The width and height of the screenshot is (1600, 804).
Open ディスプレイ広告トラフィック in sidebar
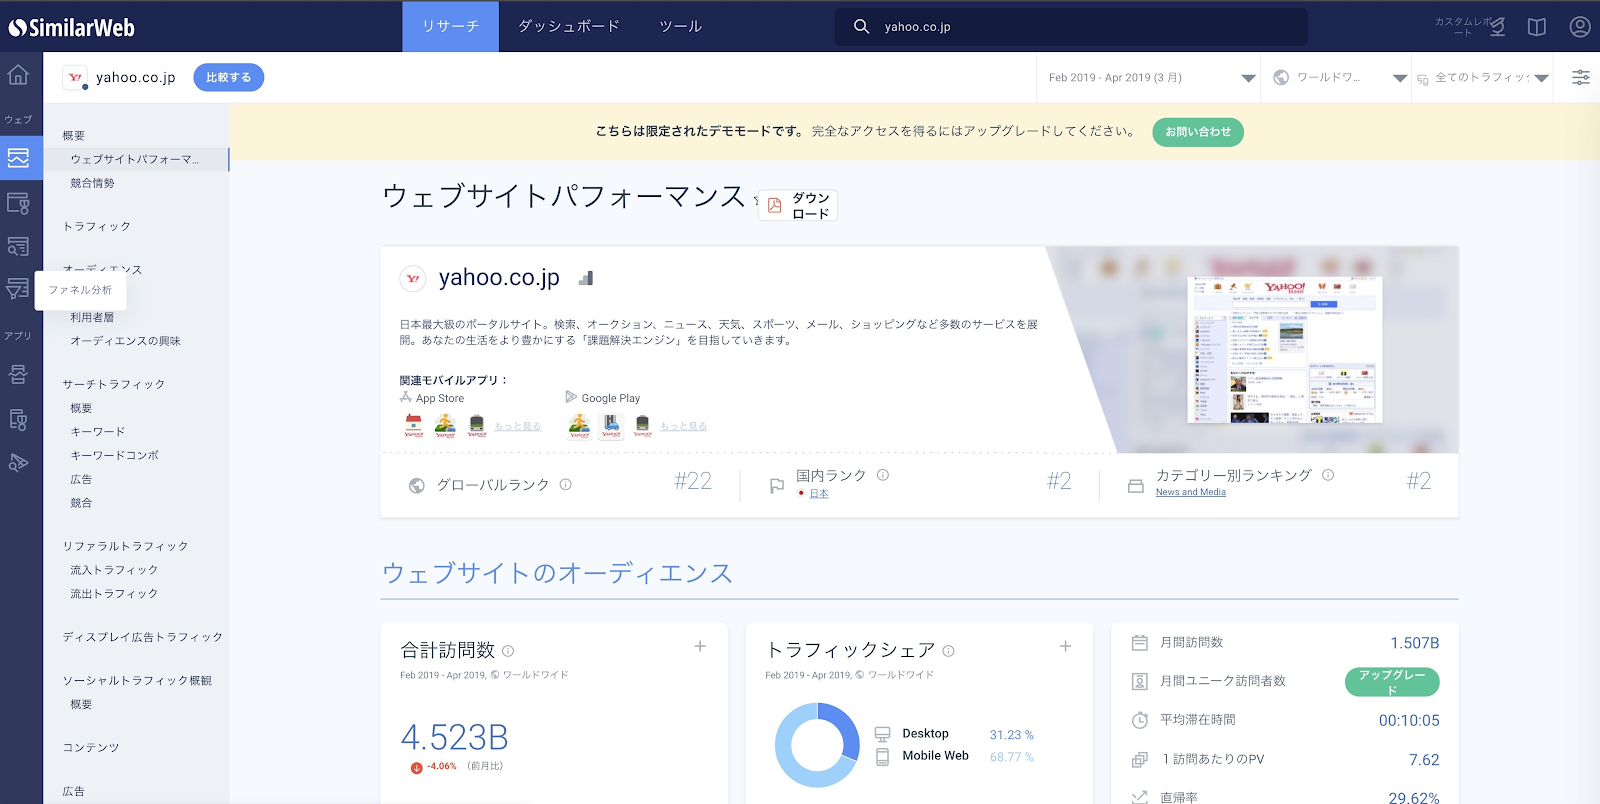[143, 637]
